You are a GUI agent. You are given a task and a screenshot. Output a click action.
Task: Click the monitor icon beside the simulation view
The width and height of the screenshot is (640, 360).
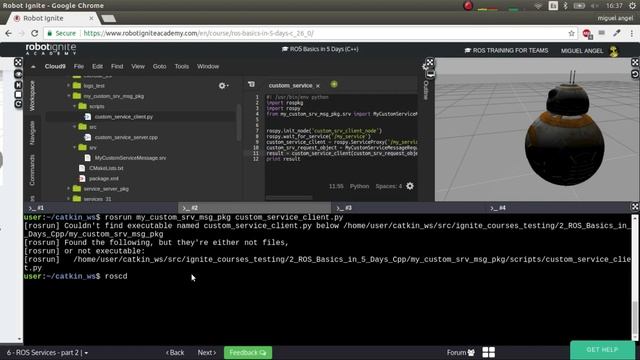tap(430, 74)
